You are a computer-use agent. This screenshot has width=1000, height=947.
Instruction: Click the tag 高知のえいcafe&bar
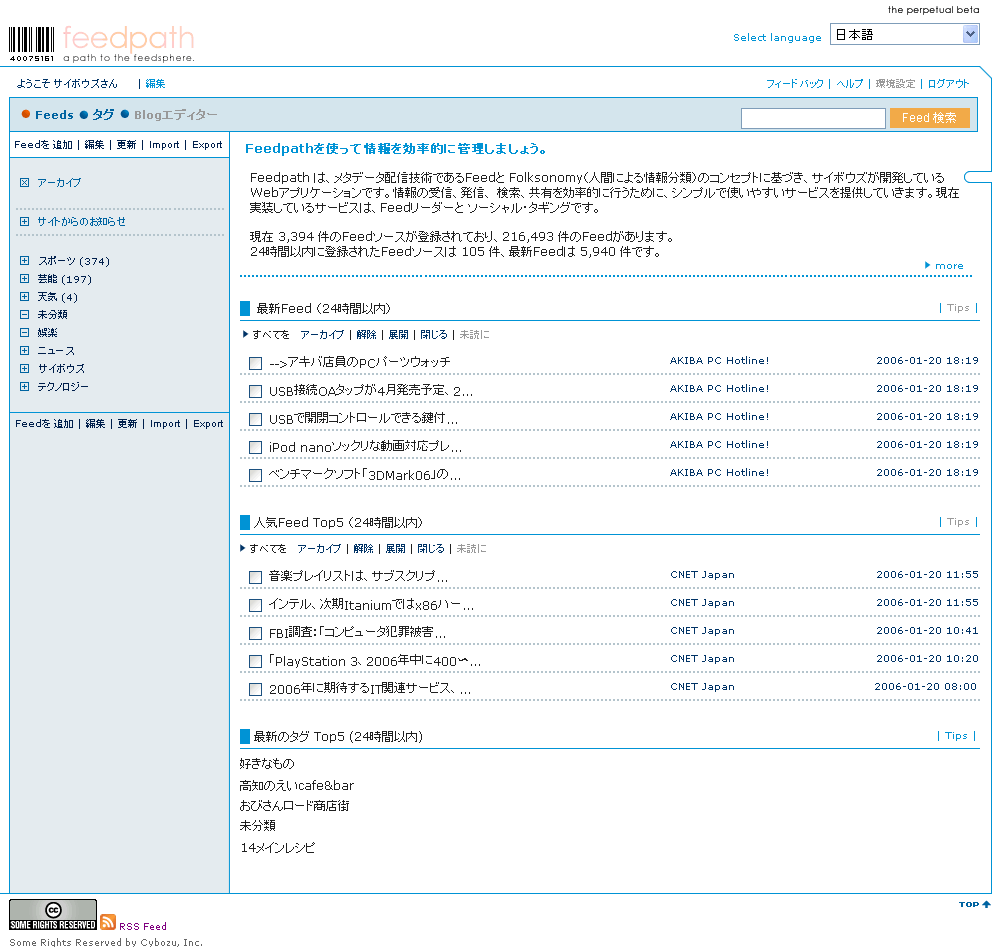tap(297, 786)
